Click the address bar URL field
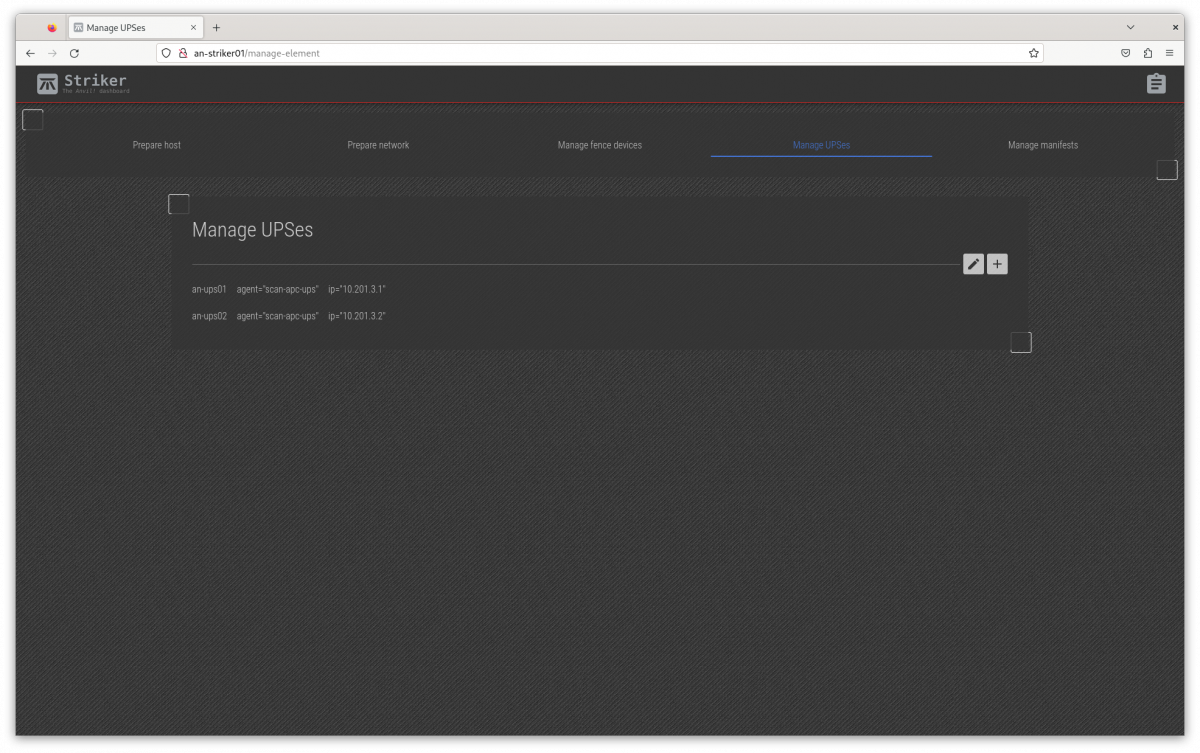This screenshot has width=1200, height=753. pos(600,53)
